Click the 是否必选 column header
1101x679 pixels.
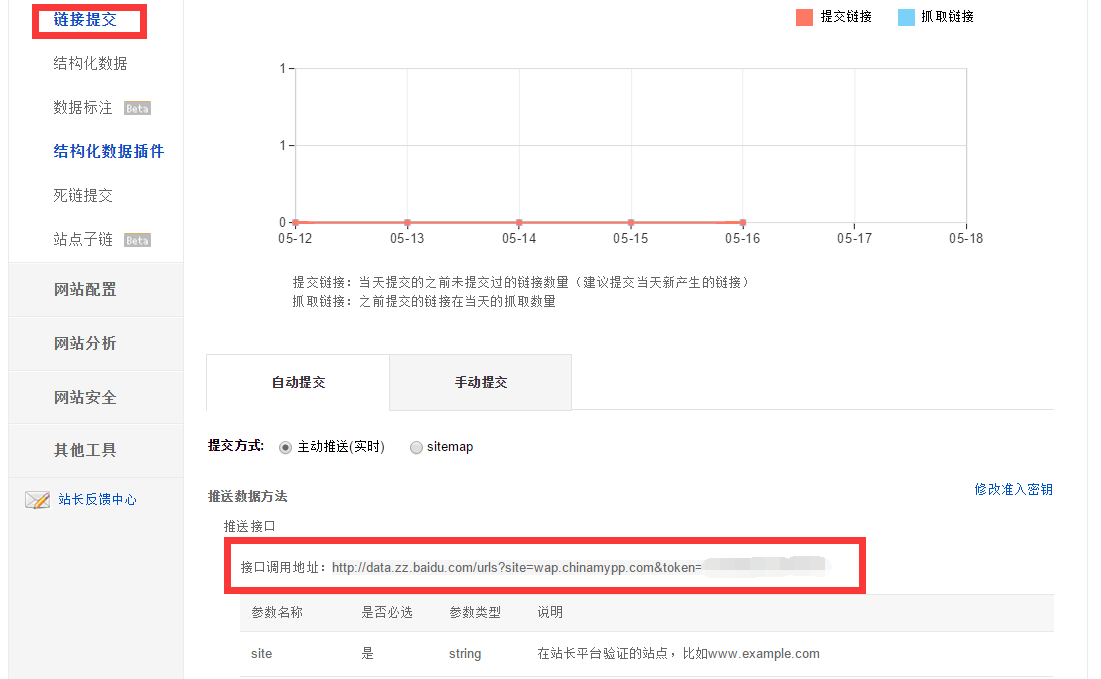(x=387, y=612)
